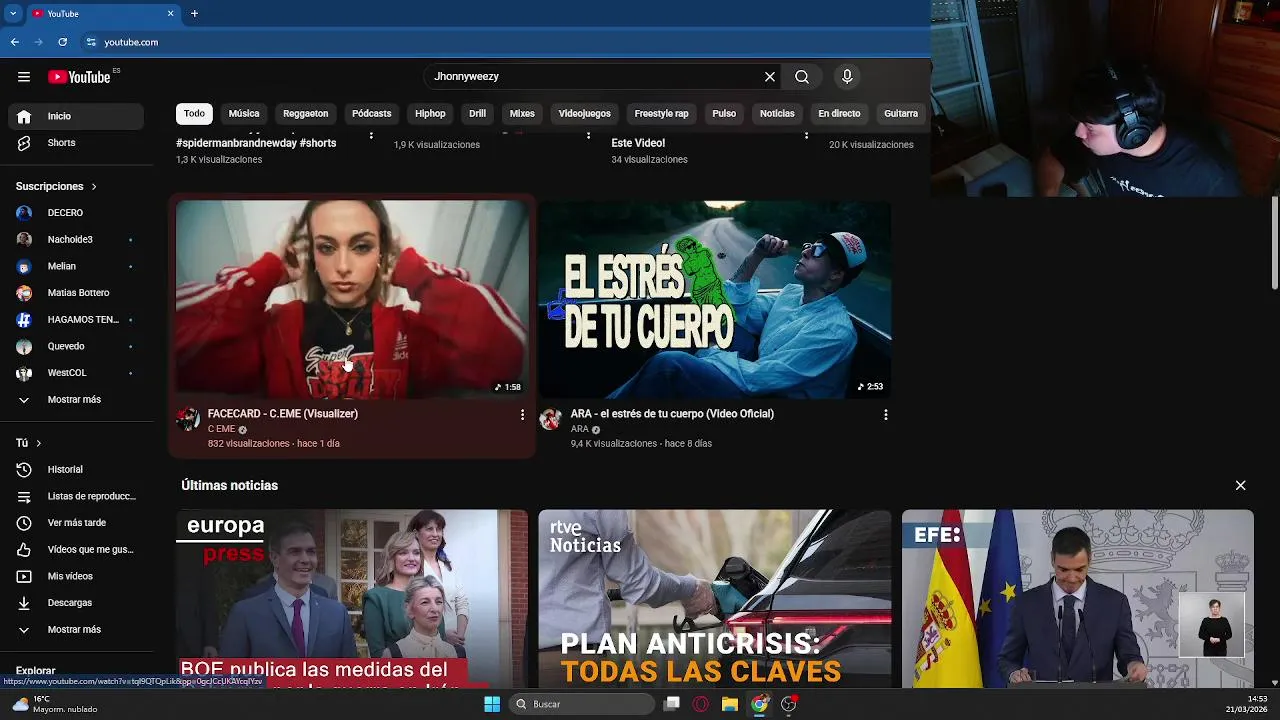This screenshot has width=1280, height=720.
Task: Click the YouTube search input field
Action: coord(594,77)
